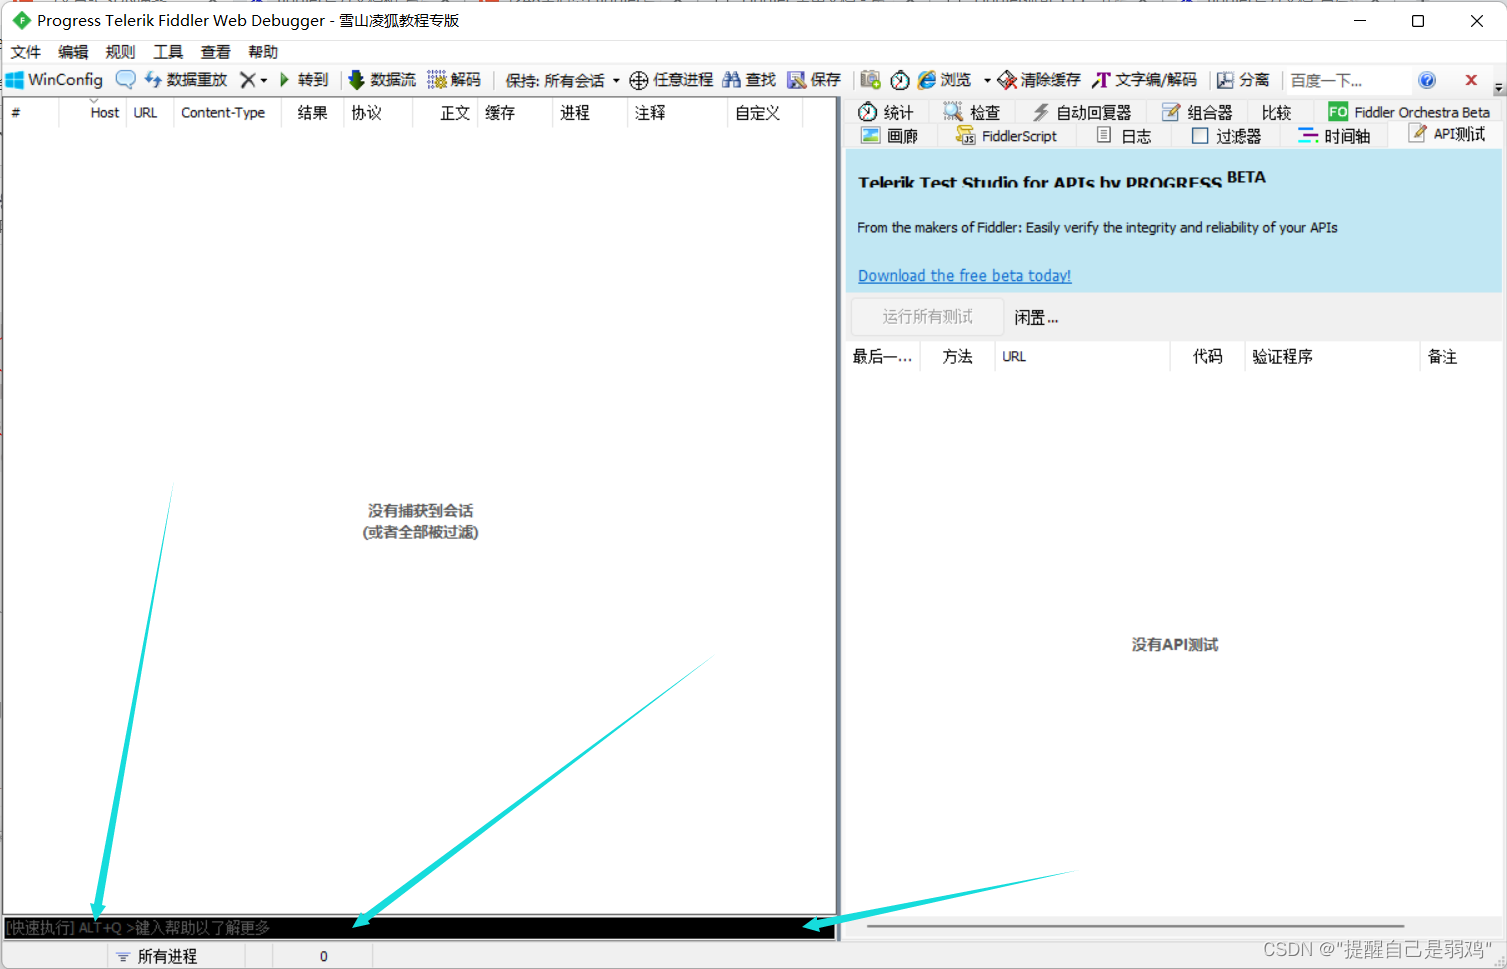Switch to the 检查 inspectors tab
Image resolution: width=1507 pixels, height=969 pixels.
[x=972, y=112]
